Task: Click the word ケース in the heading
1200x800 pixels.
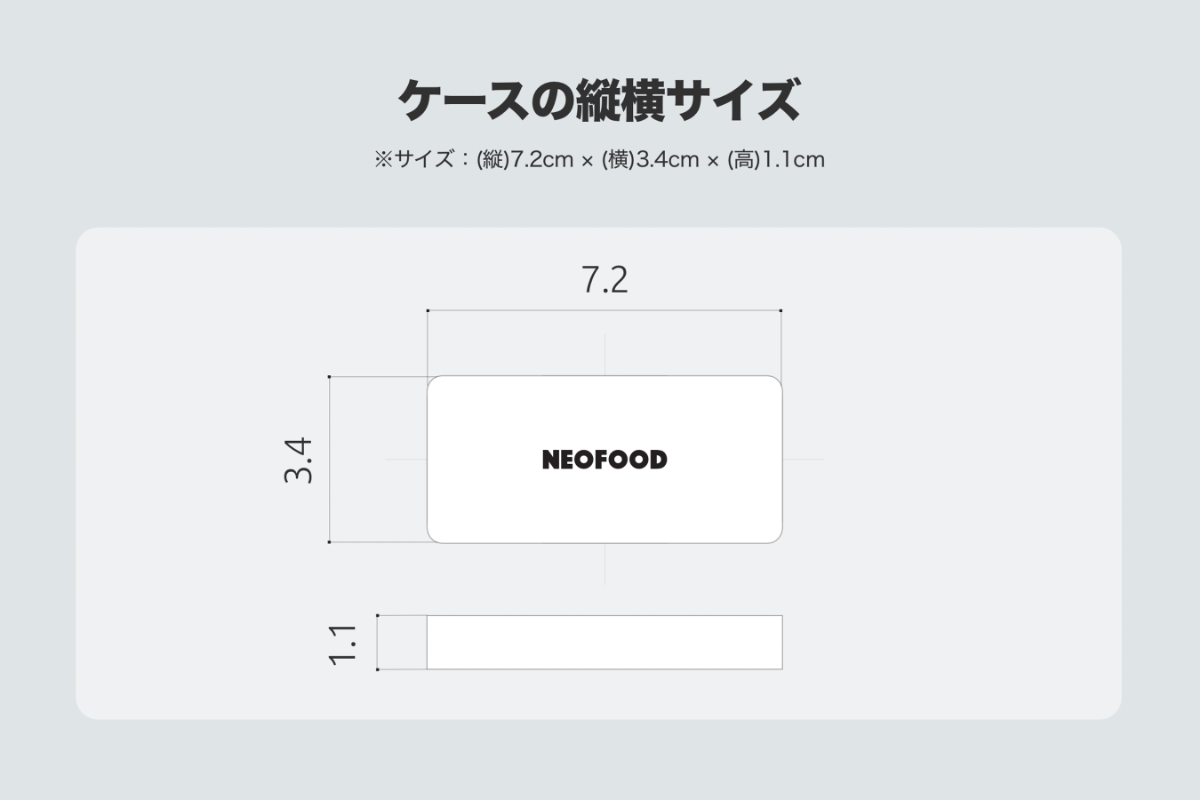Action: pyautogui.click(x=459, y=100)
